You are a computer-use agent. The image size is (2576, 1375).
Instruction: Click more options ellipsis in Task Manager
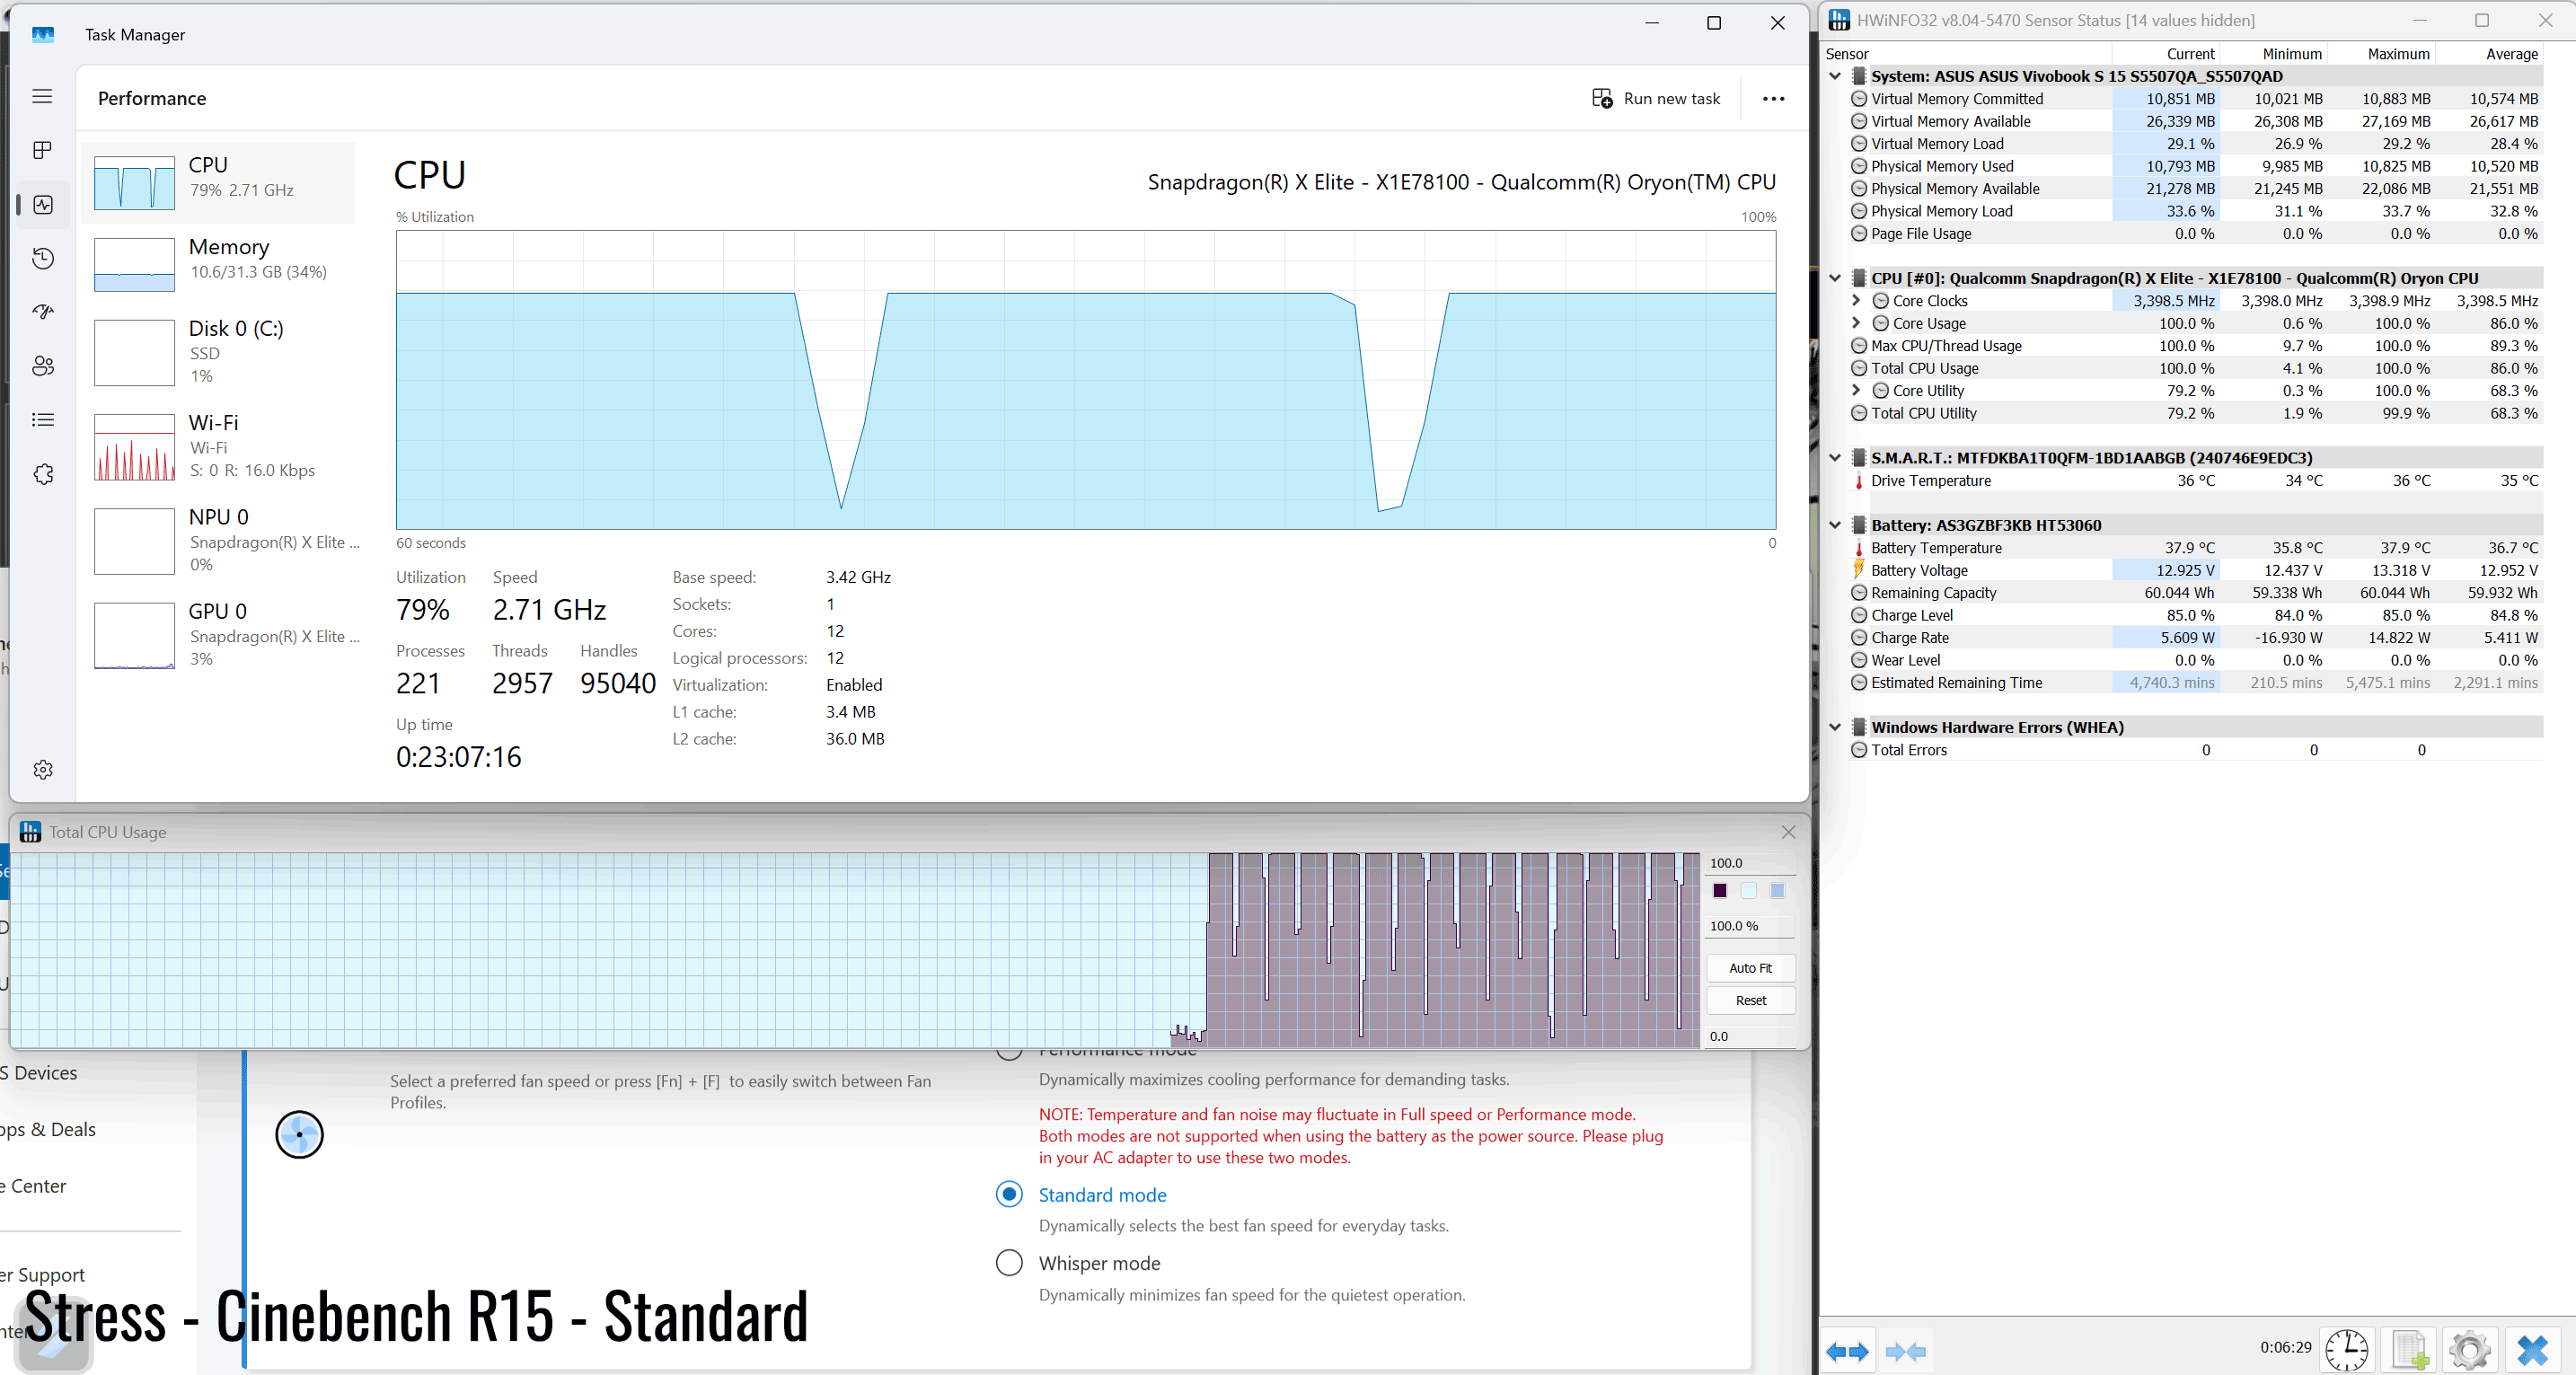click(x=1773, y=98)
